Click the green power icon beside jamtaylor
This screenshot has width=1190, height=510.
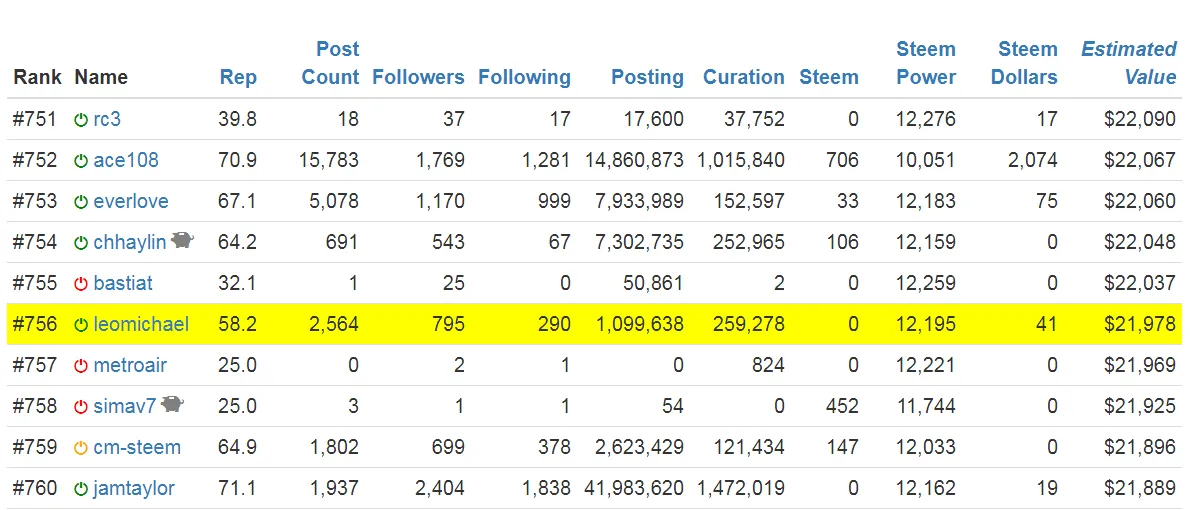81,489
